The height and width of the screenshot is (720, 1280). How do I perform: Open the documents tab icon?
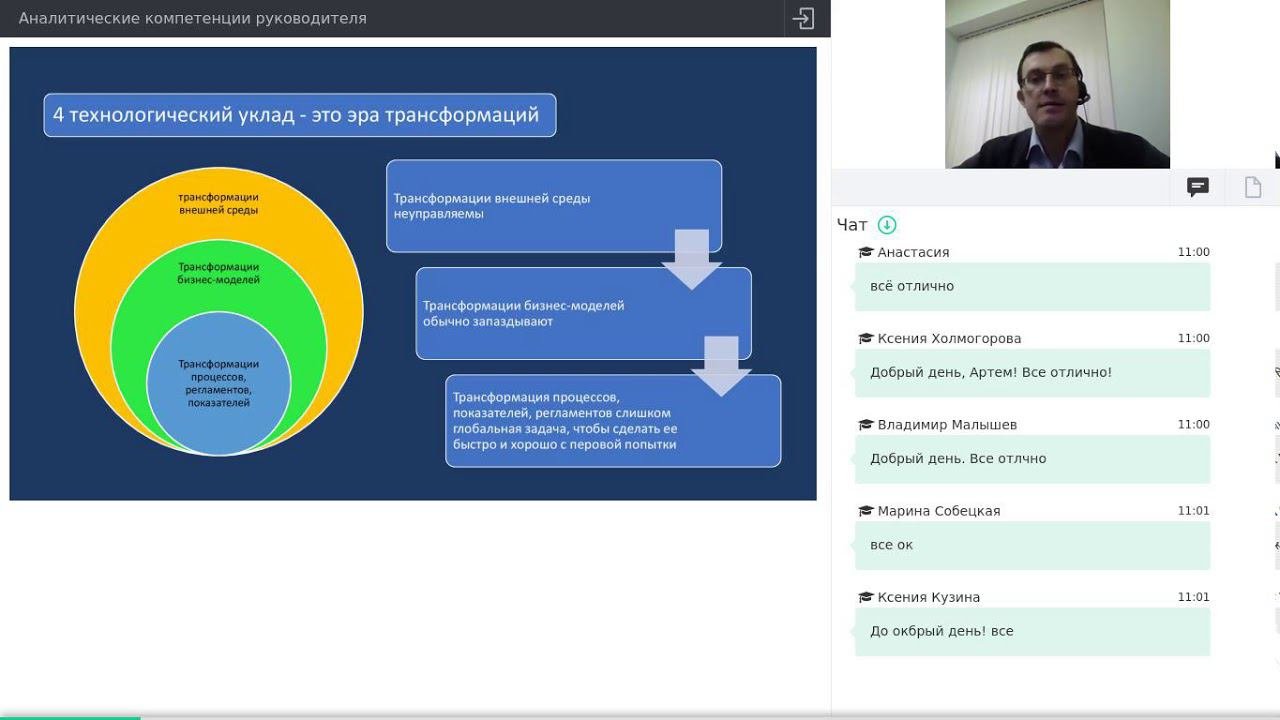(1253, 187)
